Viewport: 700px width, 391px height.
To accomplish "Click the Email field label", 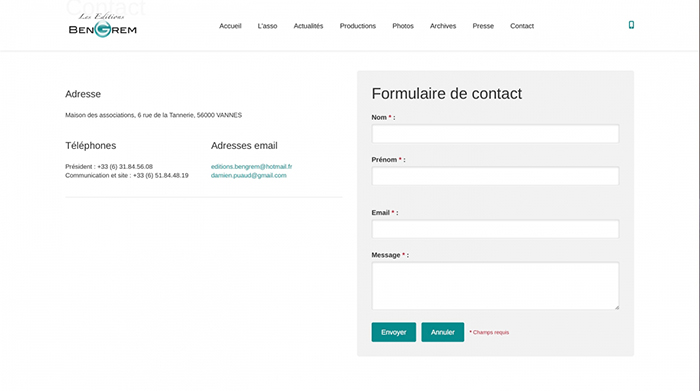I will pyautogui.click(x=385, y=213).
